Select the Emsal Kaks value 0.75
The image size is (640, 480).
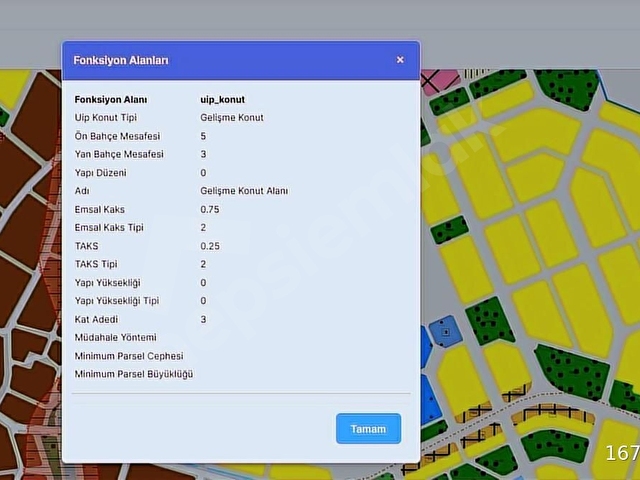click(210, 209)
